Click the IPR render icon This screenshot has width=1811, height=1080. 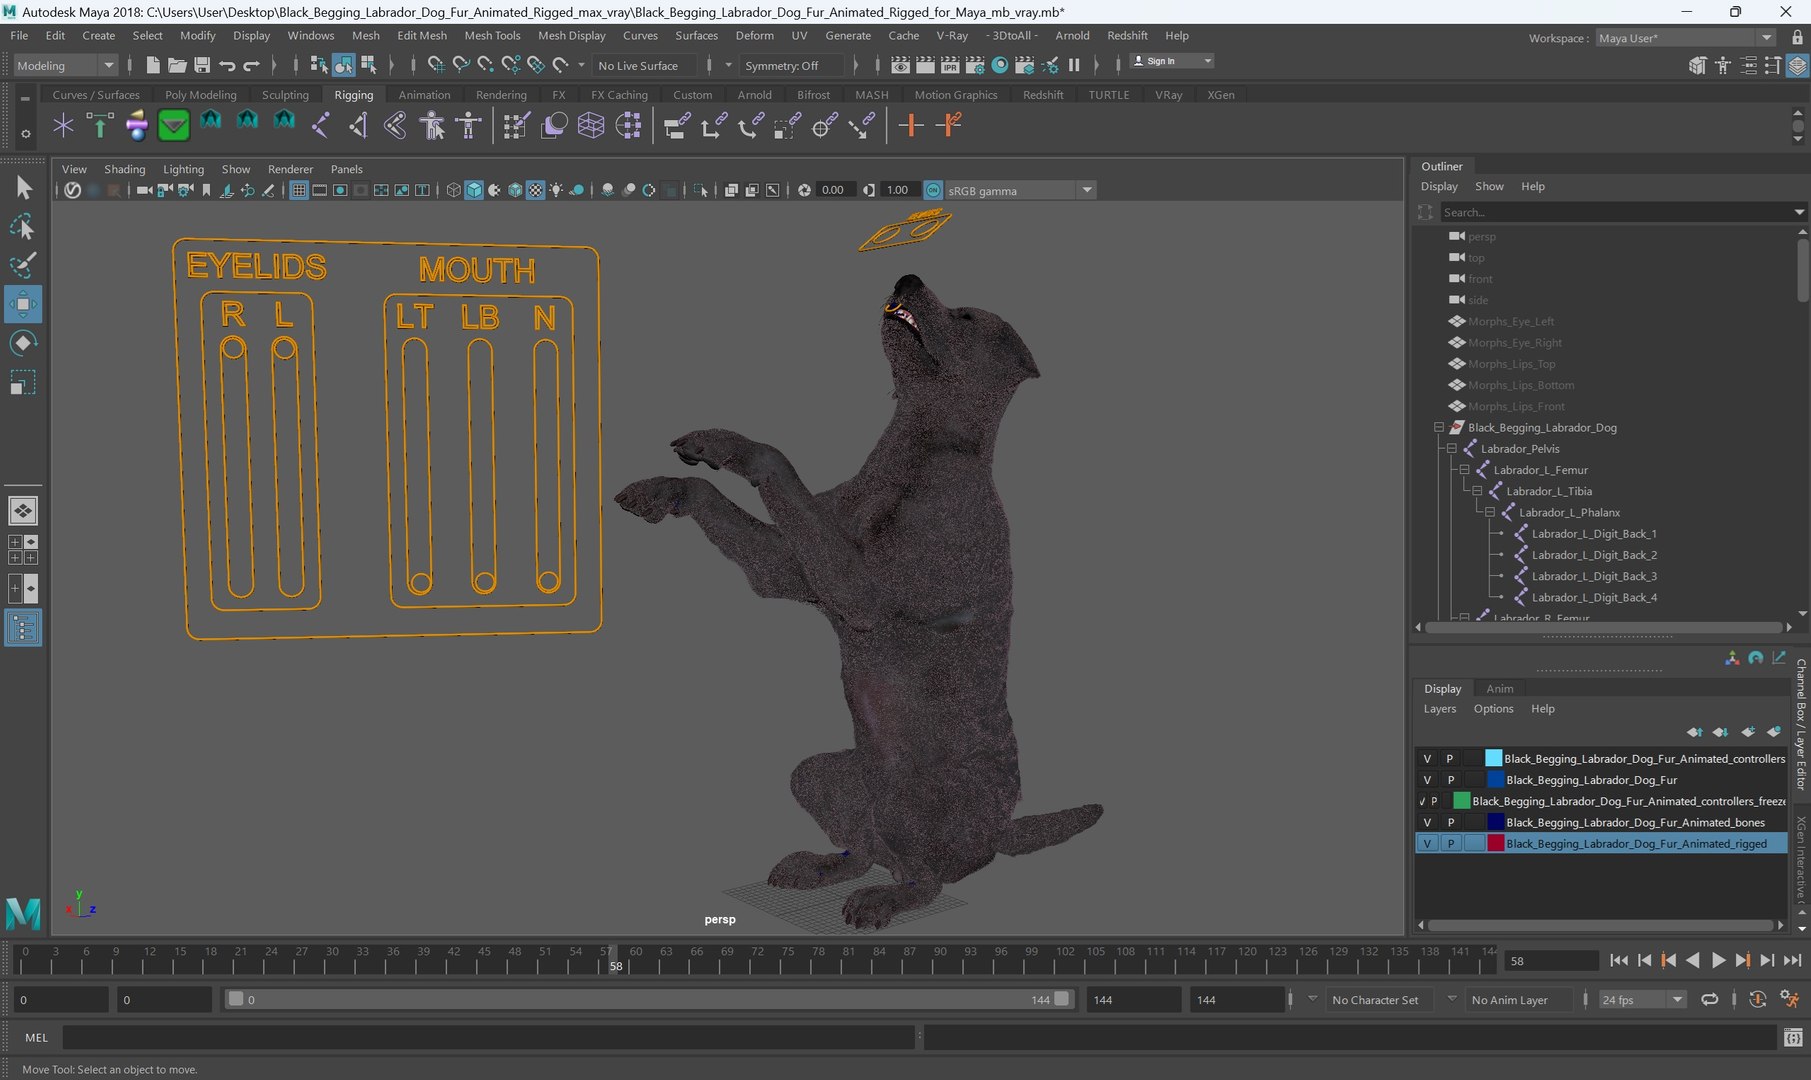pos(950,65)
